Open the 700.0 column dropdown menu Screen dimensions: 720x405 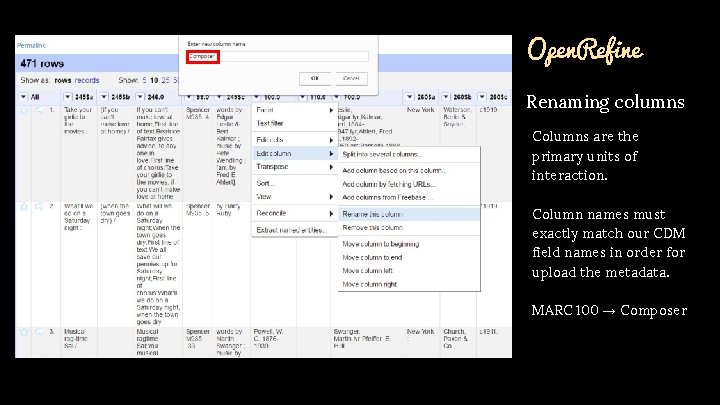(337, 97)
